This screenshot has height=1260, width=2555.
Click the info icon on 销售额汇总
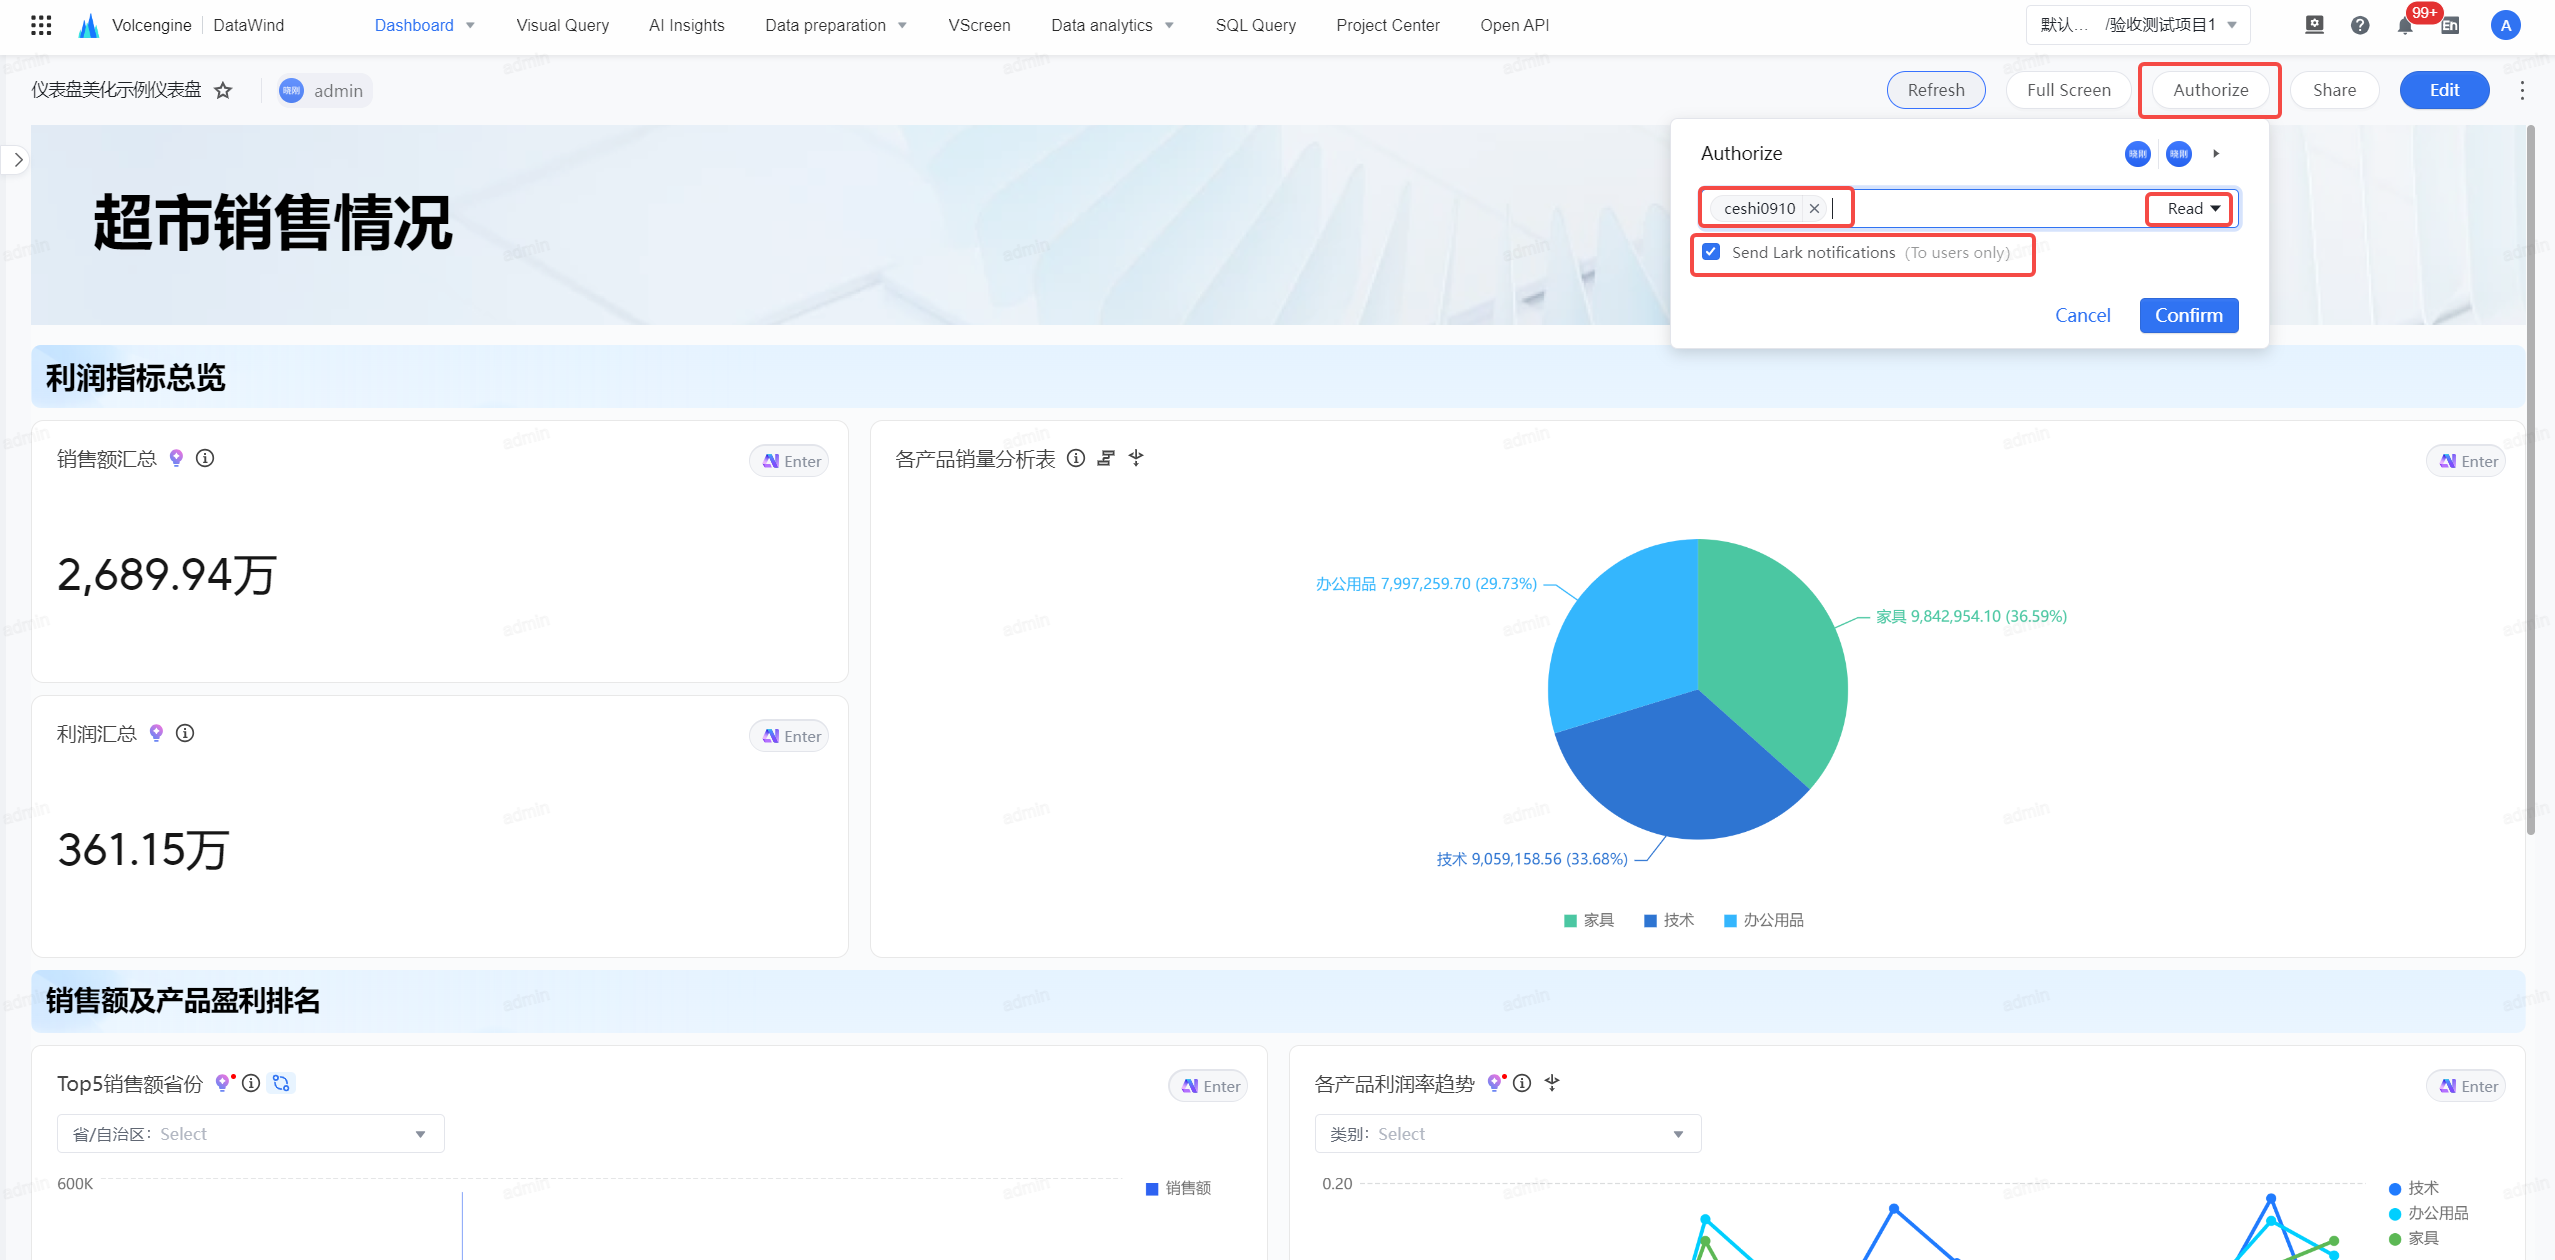point(205,458)
